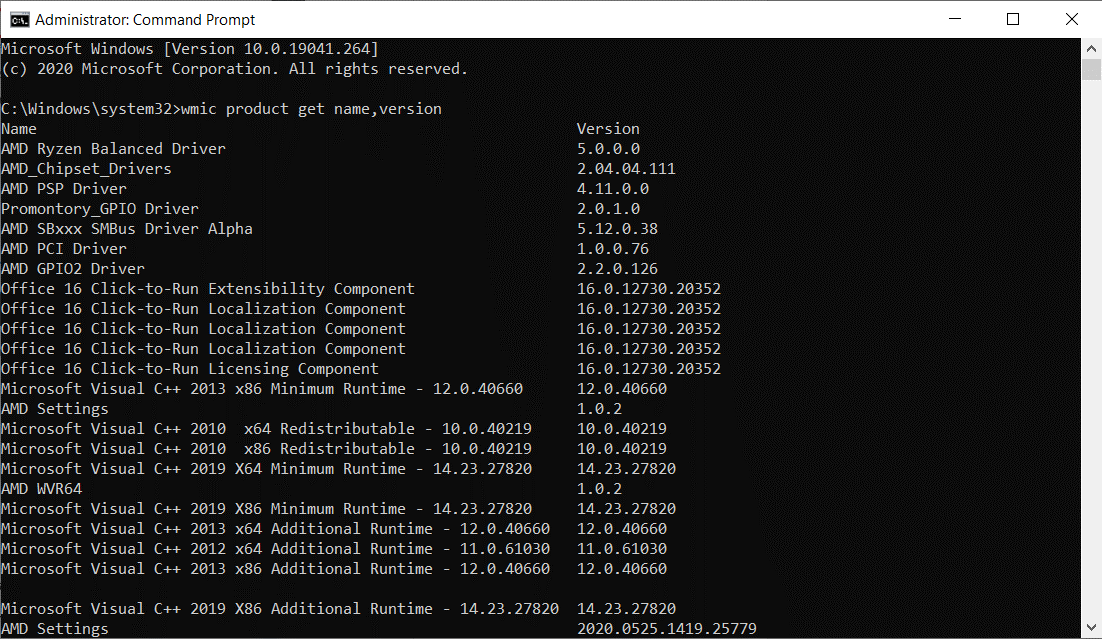The height and width of the screenshot is (639, 1102).
Task: Click version value '5.12.0.38'
Action: 618,228
